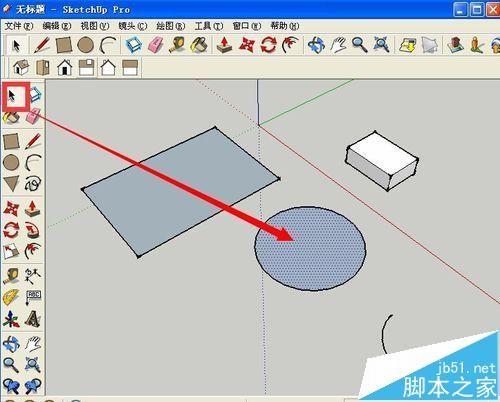
Task: Choose the Rectangle tool in the horizontal toolbar
Action: (64, 45)
